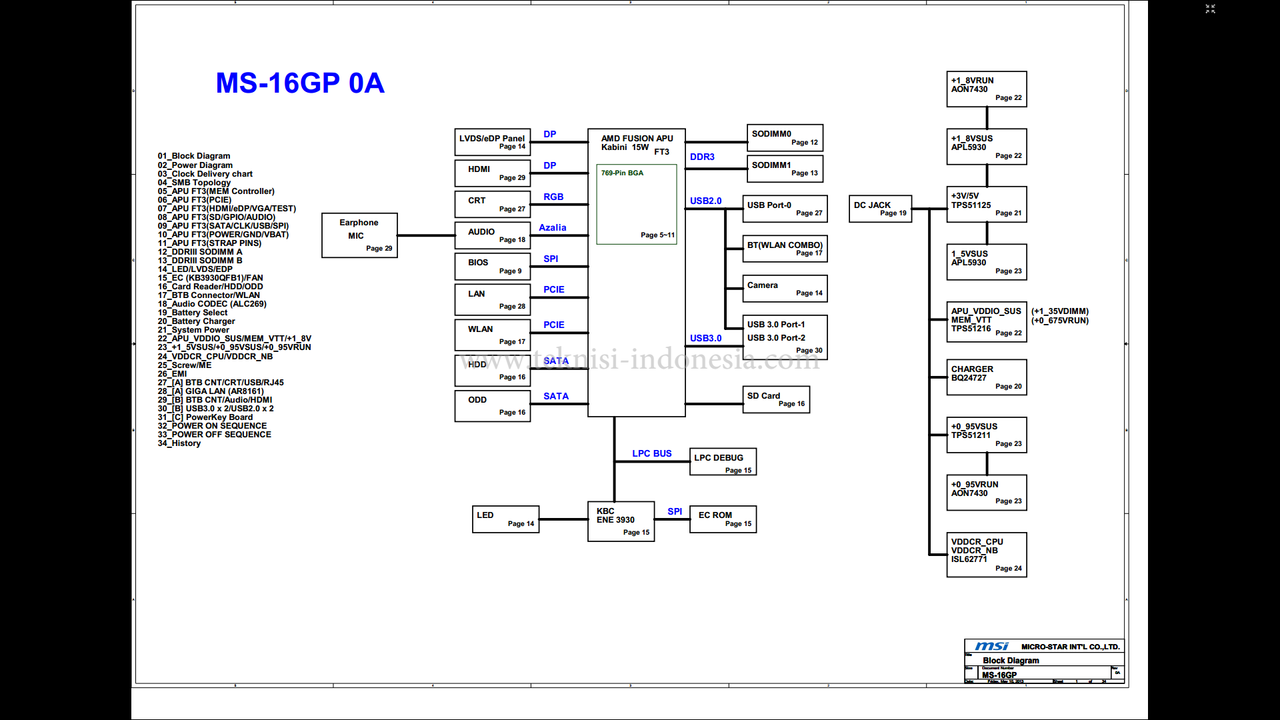Click the 'USB 3.0 Port-2' label

[775, 338]
